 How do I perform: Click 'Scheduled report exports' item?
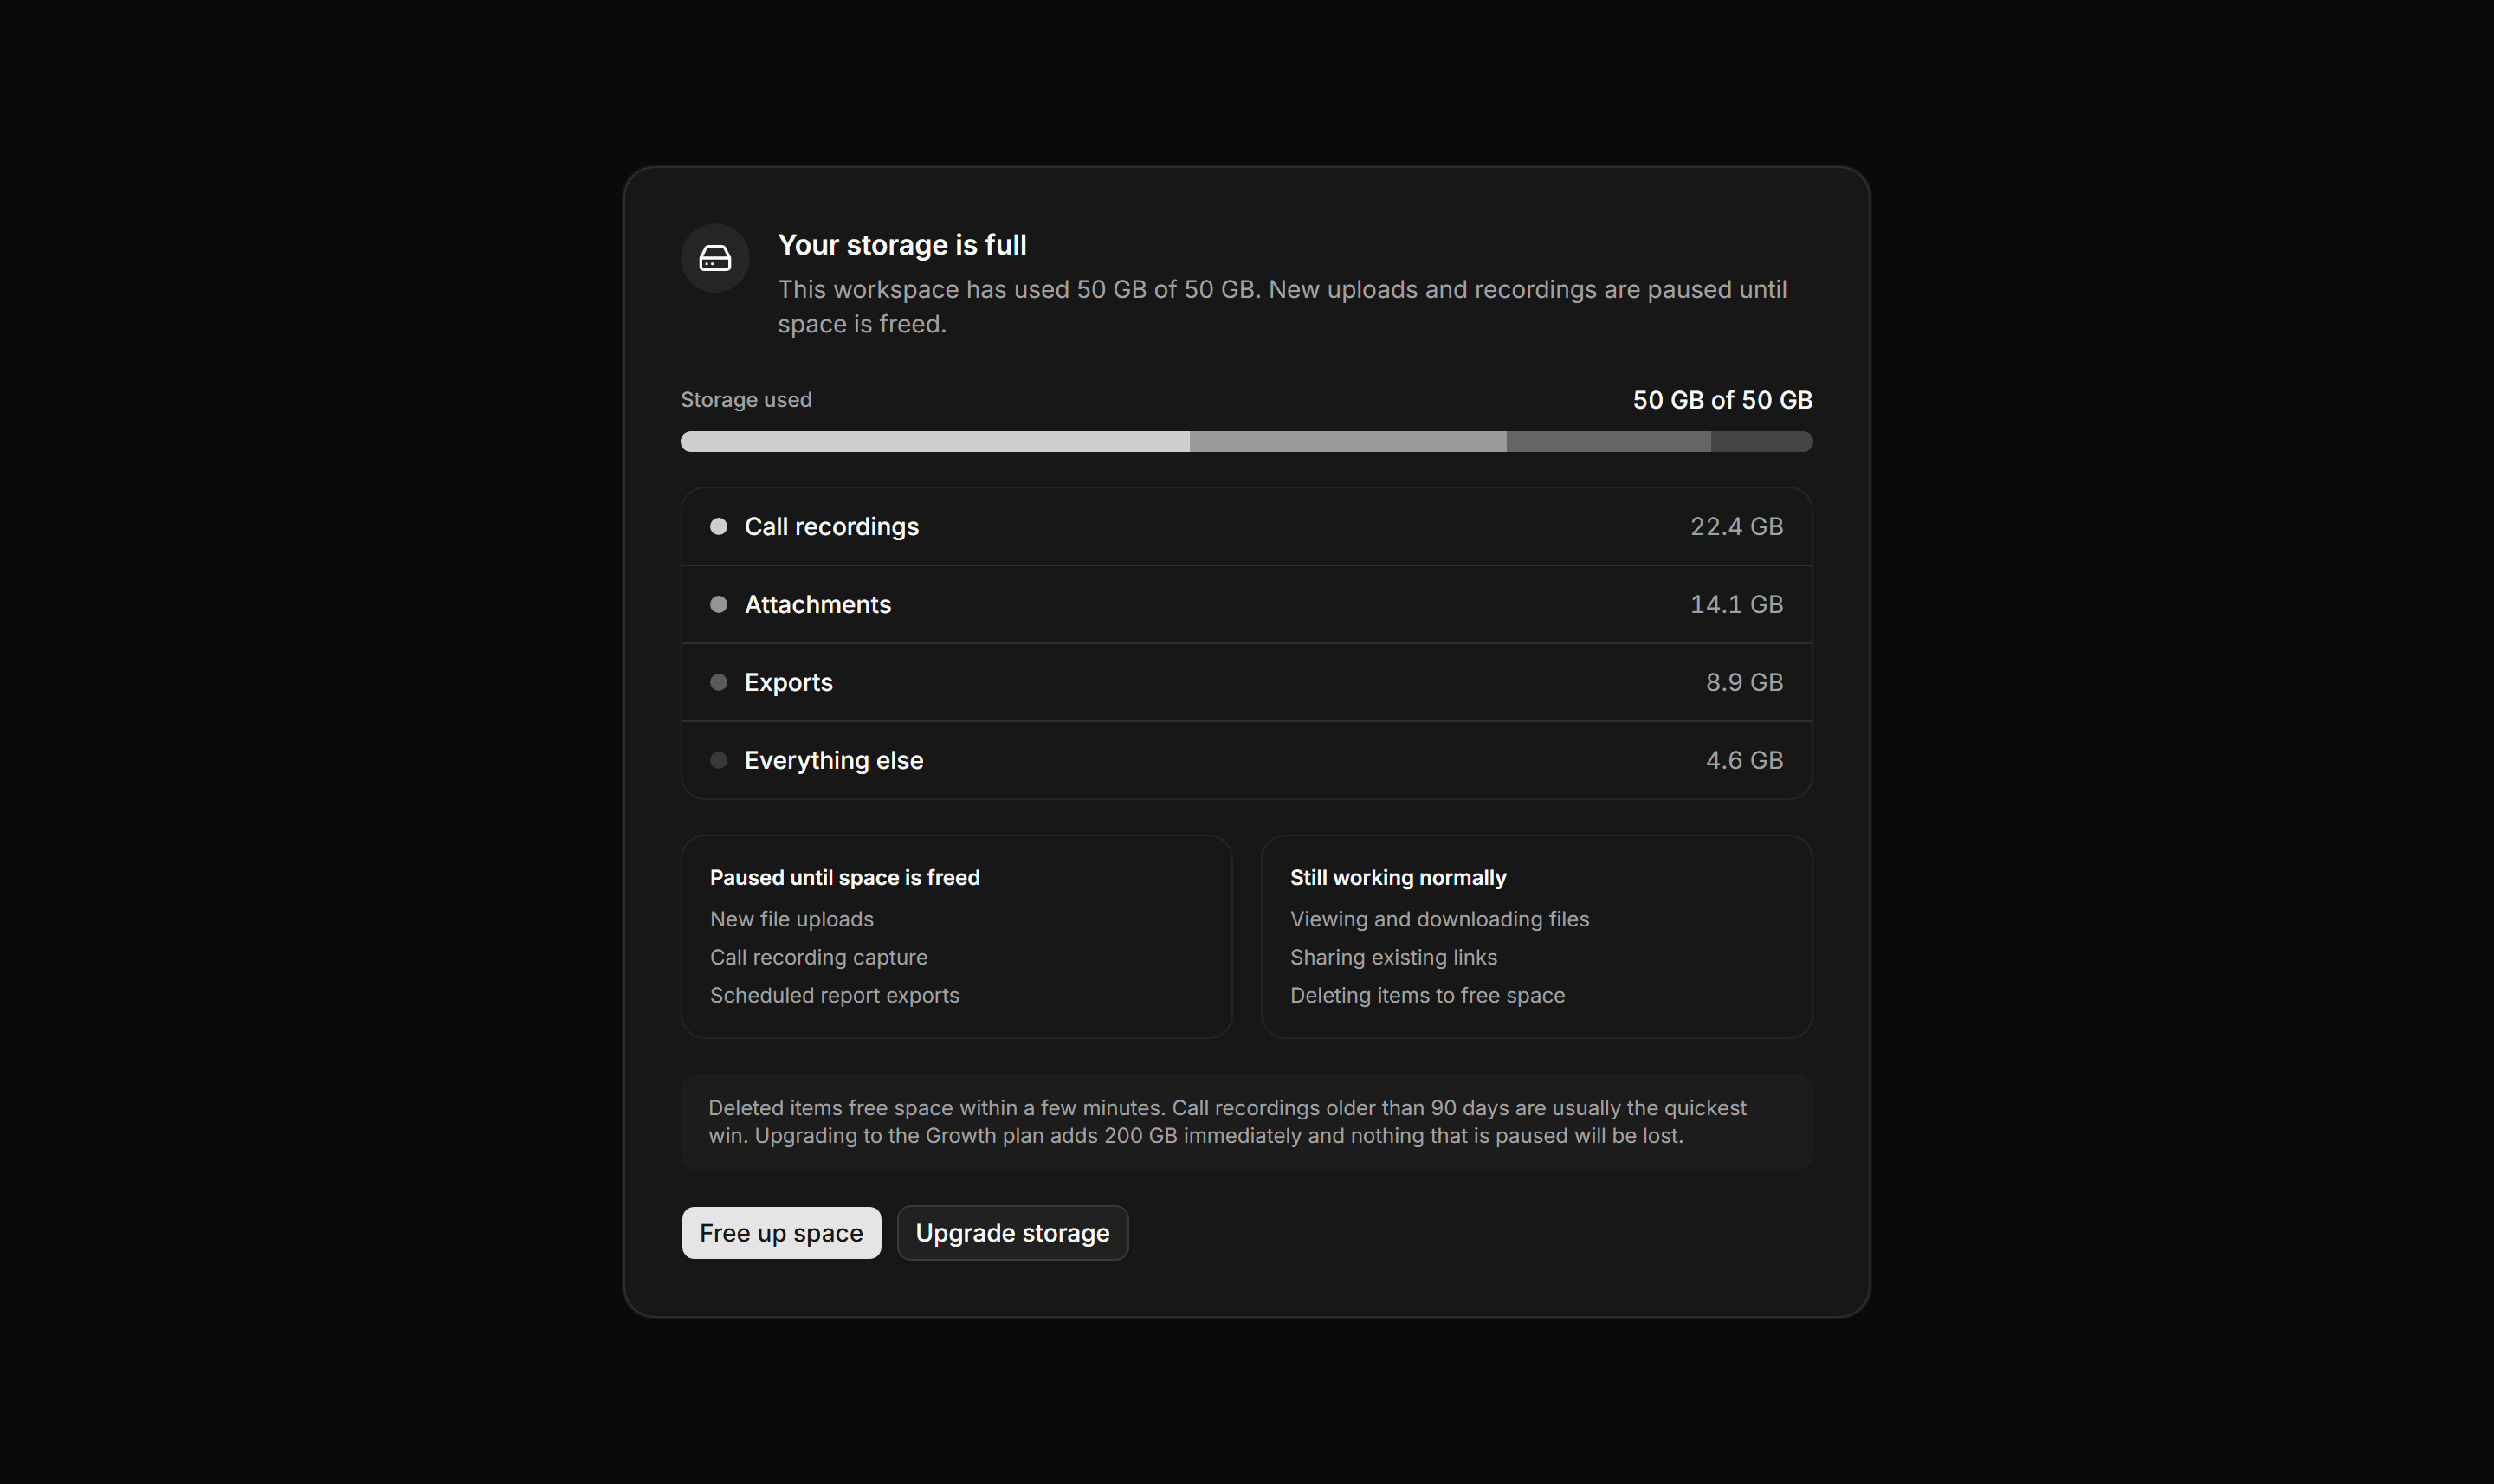[834, 995]
